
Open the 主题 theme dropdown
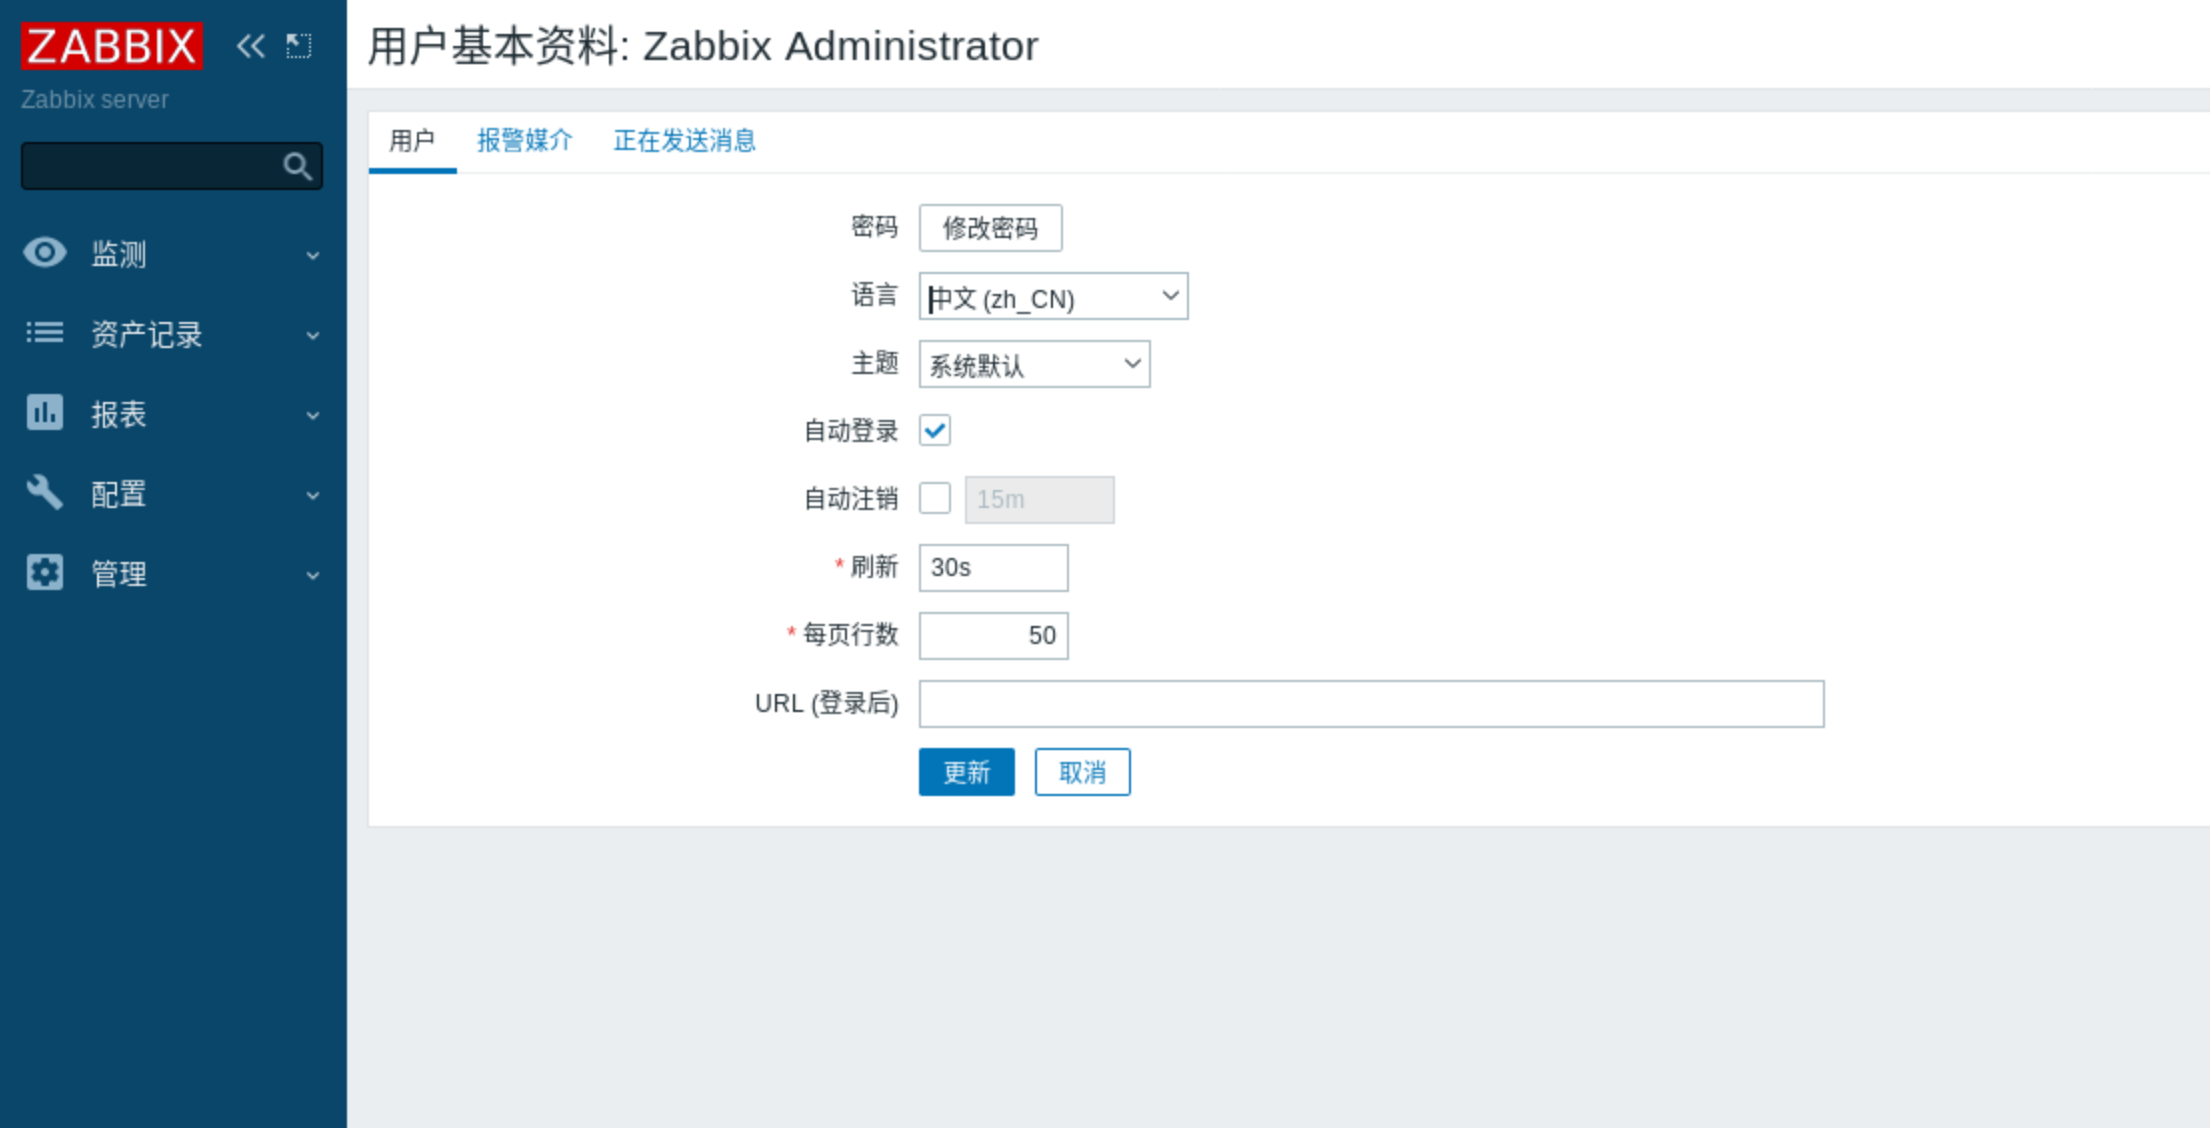pos(1034,364)
